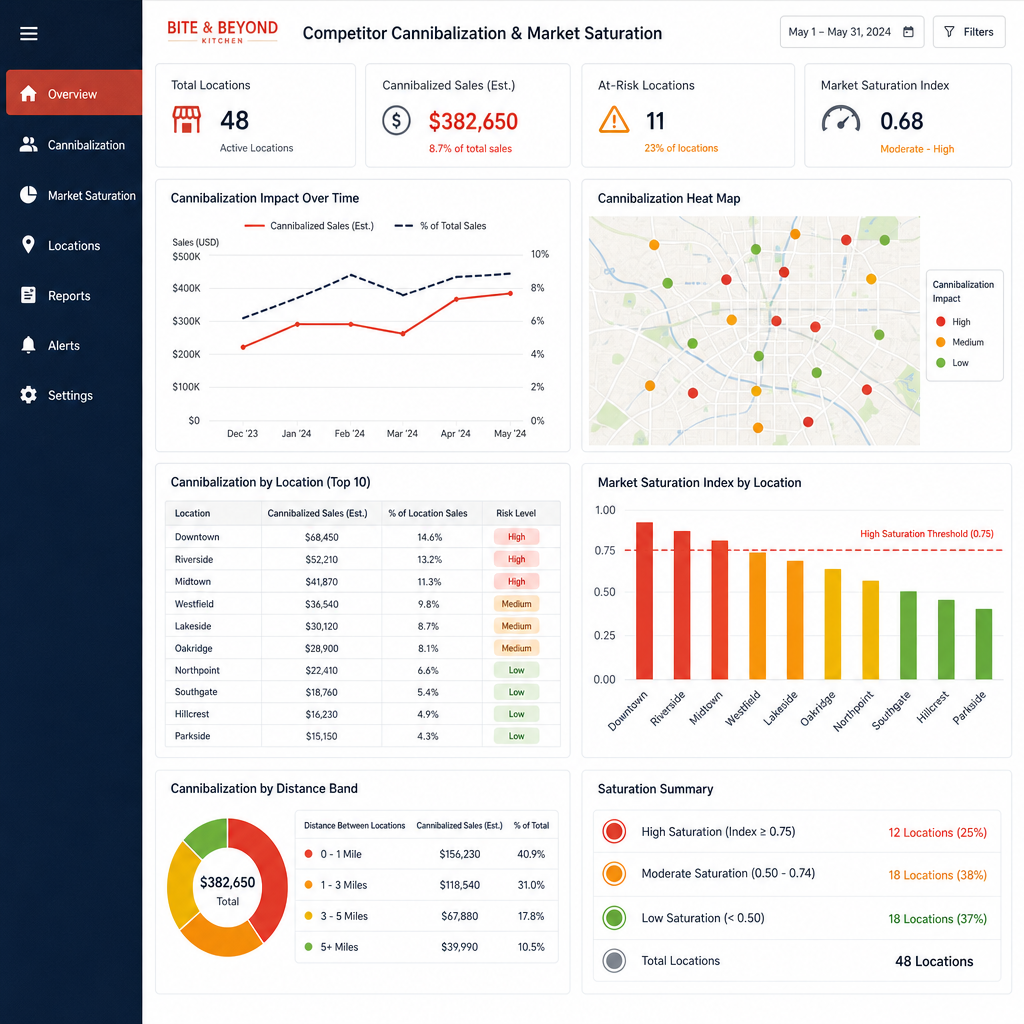Click the At-Risk warning triangle icon
This screenshot has width=1024, height=1024.
pos(614,120)
